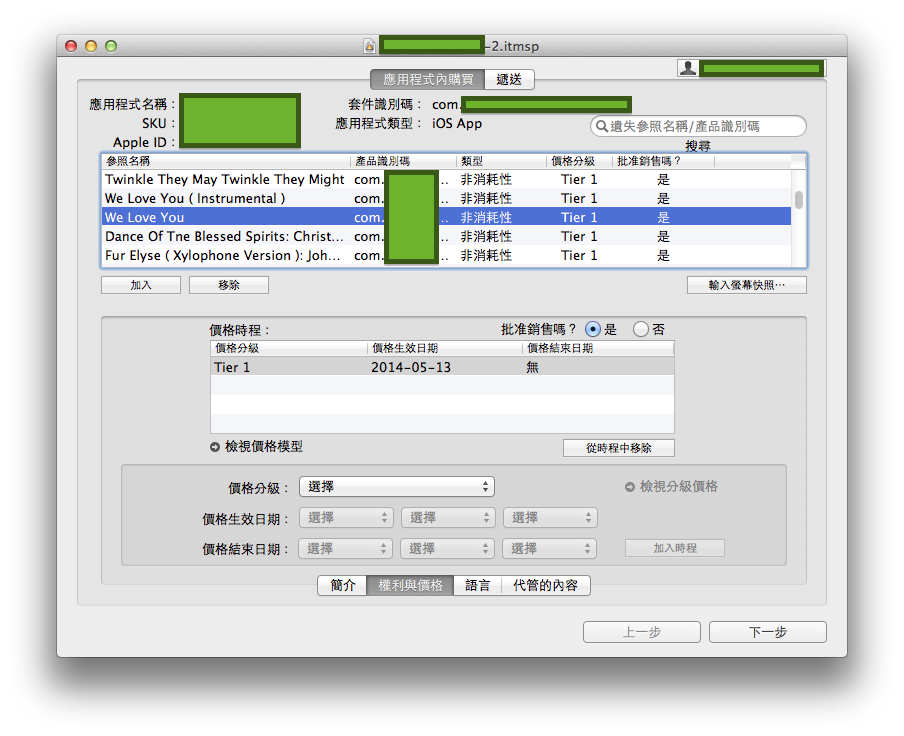
Task: Click the 移除 button below the list
Action: [229, 285]
